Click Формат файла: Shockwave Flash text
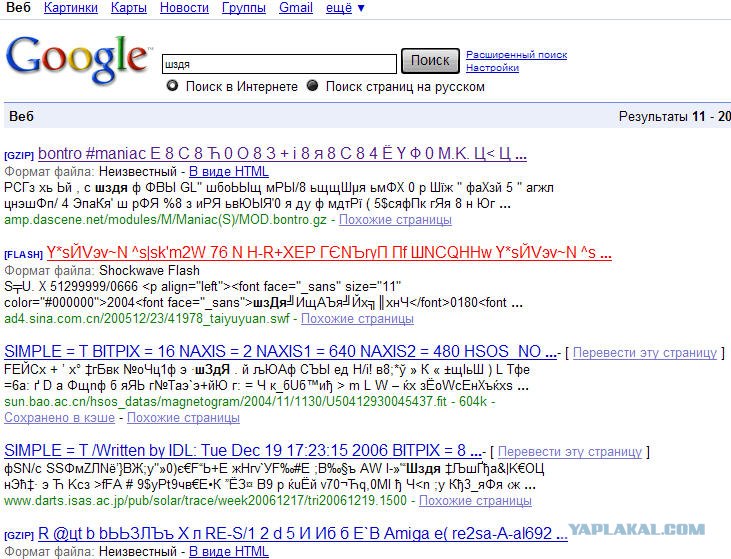731x559 pixels. (x=102, y=270)
